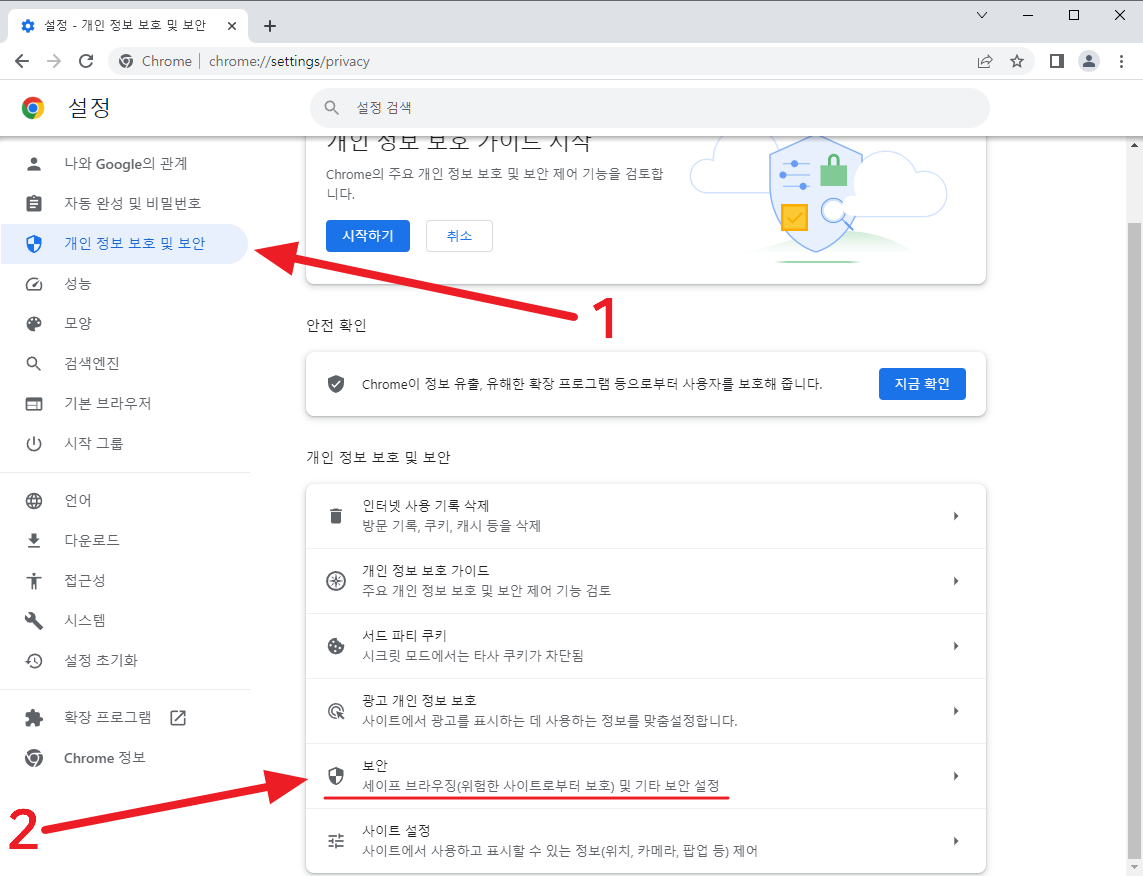
Task: Click the browser back arrow
Action: (22, 61)
